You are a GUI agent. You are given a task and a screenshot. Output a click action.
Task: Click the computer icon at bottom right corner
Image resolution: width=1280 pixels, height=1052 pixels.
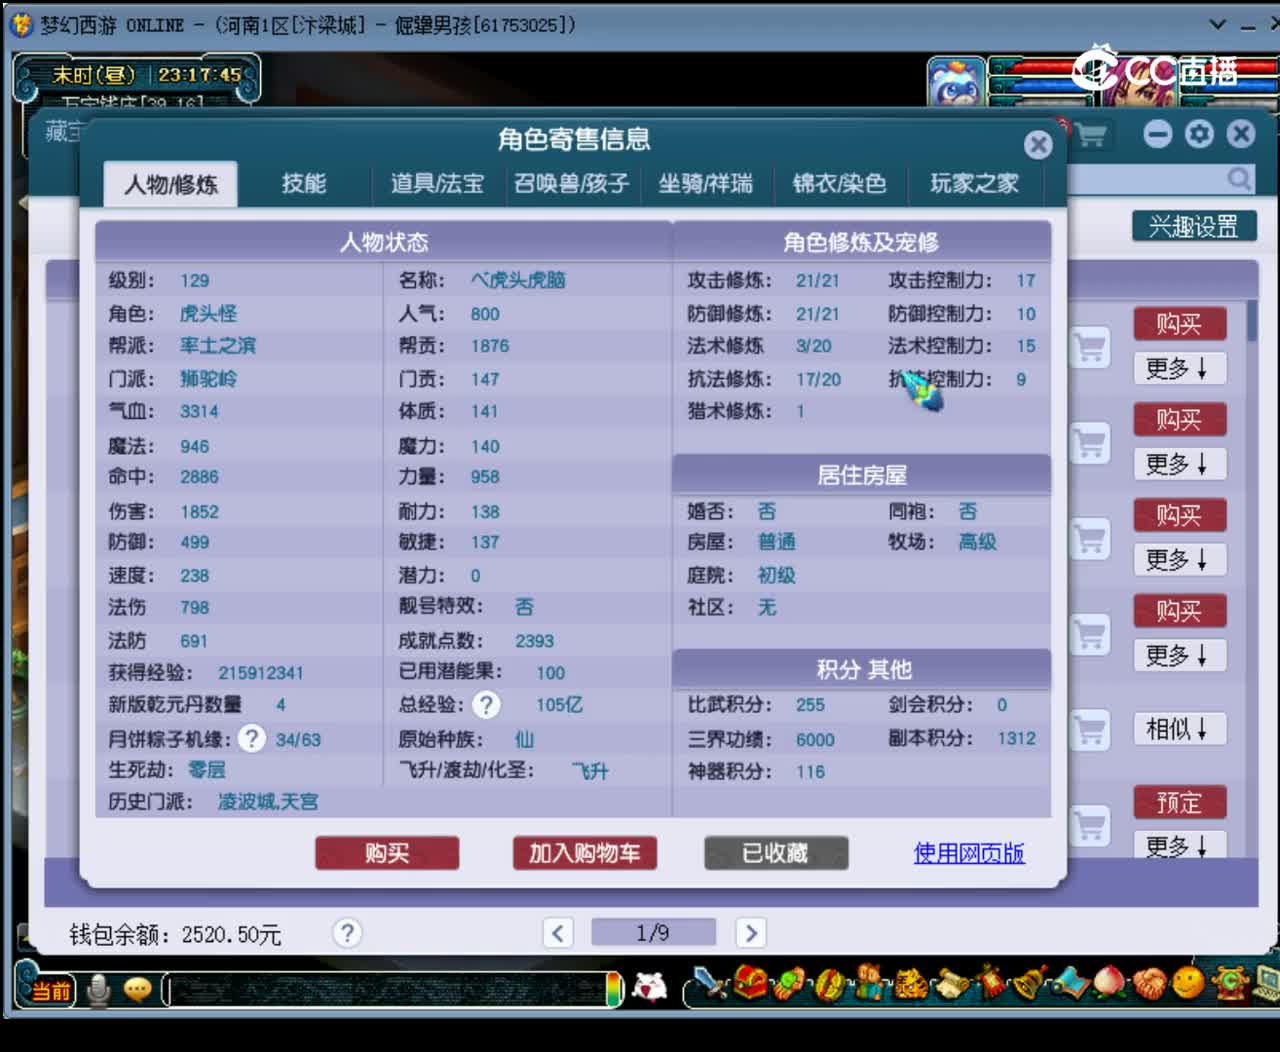point(1266,985)
